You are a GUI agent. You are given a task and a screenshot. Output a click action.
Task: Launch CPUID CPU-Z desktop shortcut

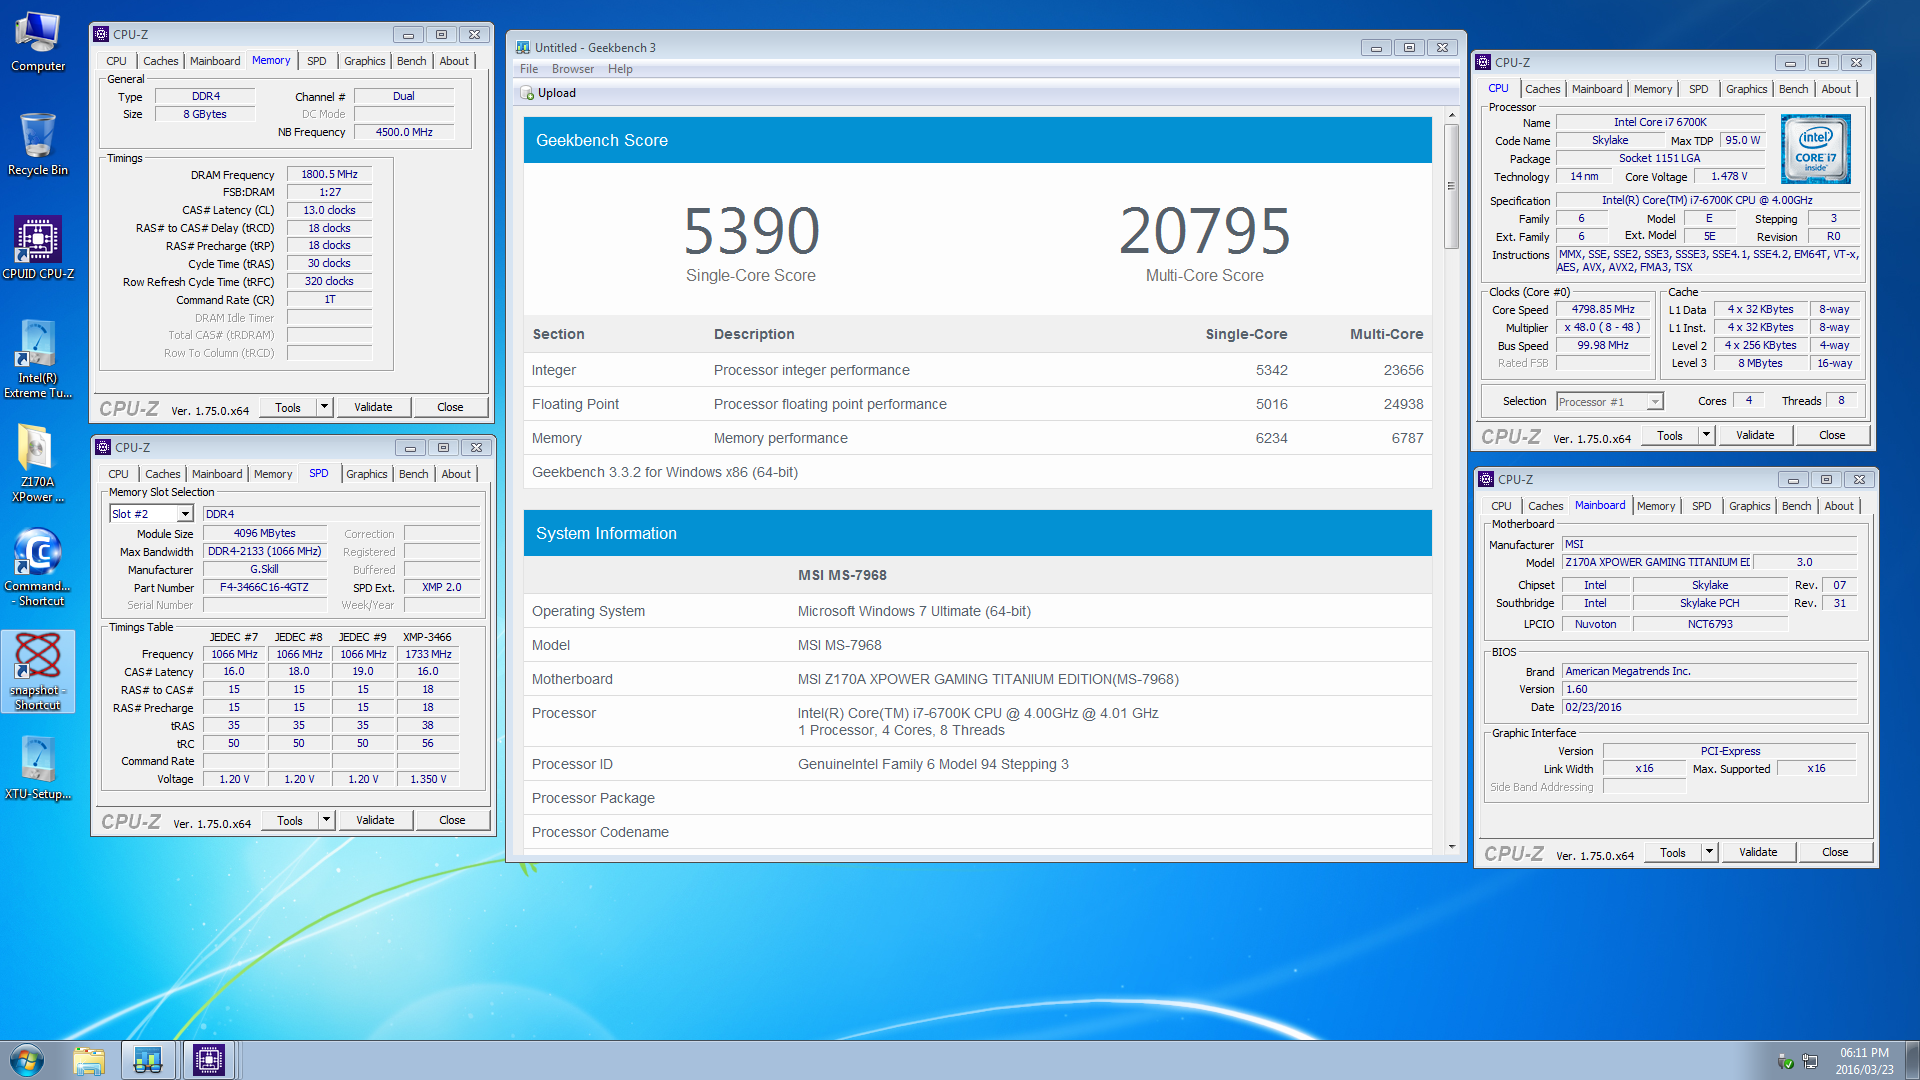(38, 249)
